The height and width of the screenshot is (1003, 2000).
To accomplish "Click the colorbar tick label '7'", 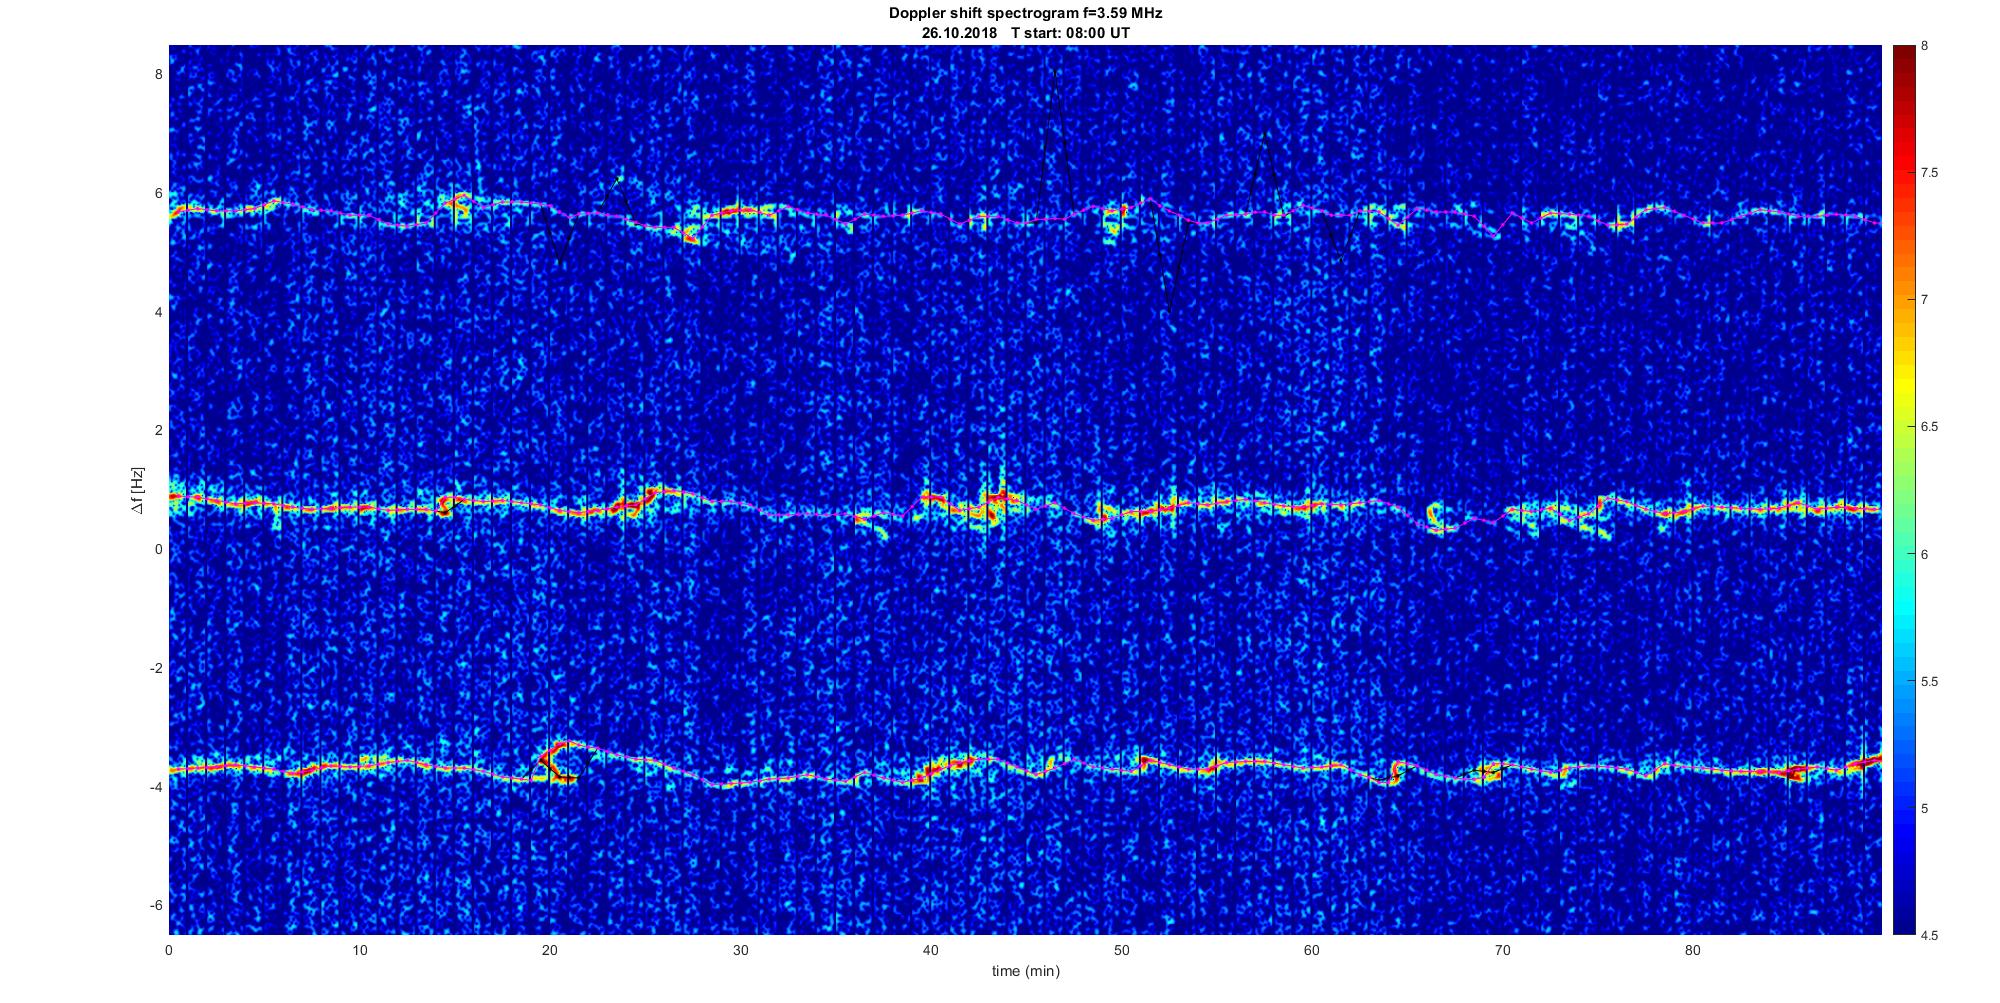I will point(1925,300).
